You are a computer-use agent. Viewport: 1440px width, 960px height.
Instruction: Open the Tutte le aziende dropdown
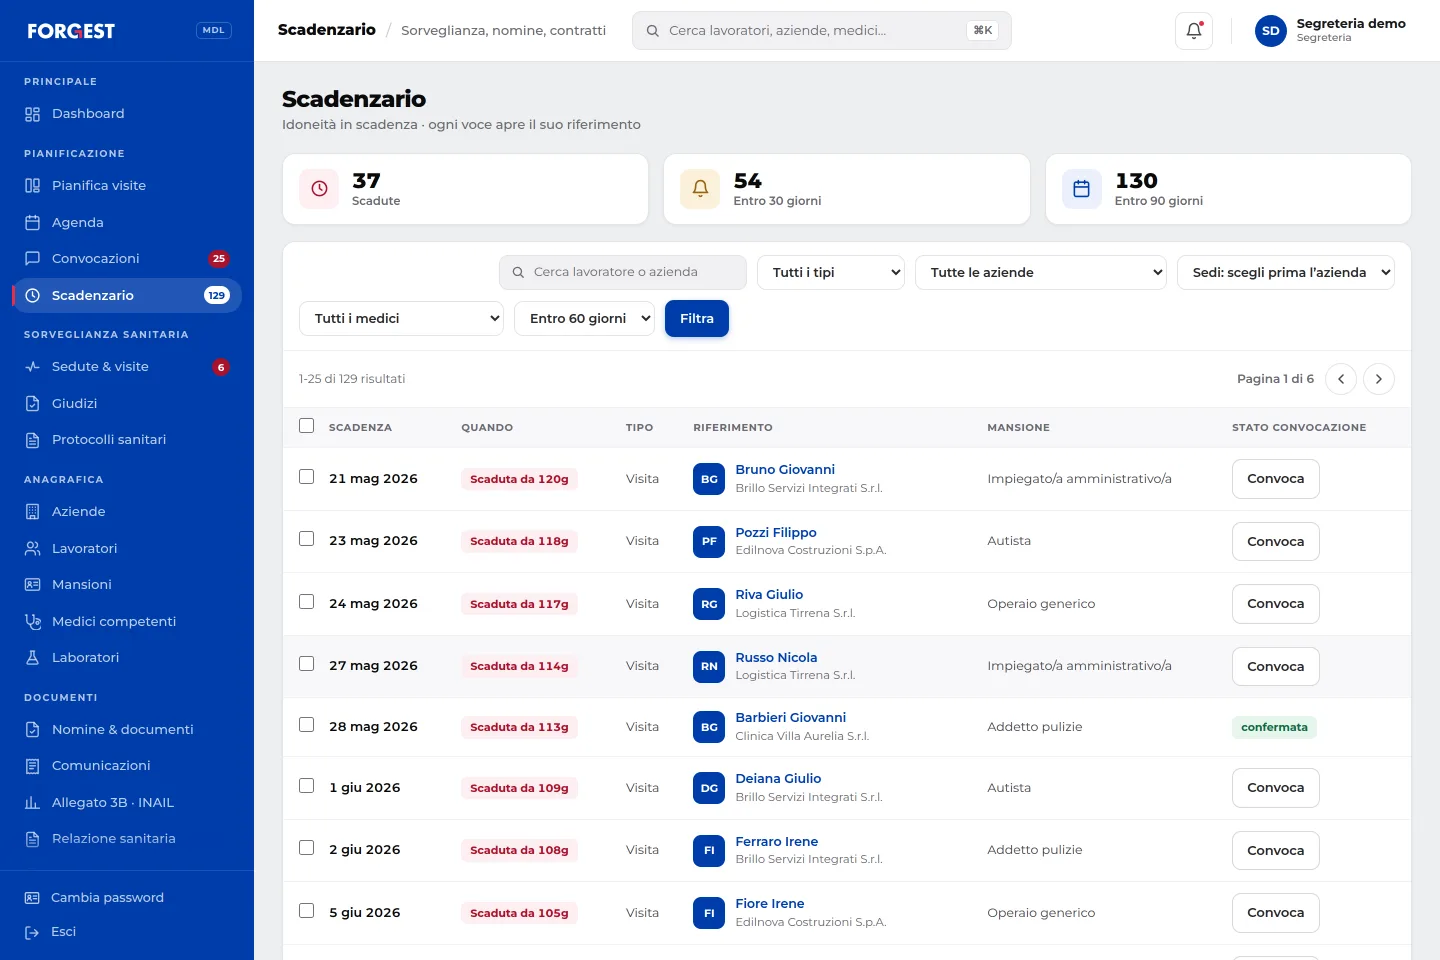click(1041, 272)
